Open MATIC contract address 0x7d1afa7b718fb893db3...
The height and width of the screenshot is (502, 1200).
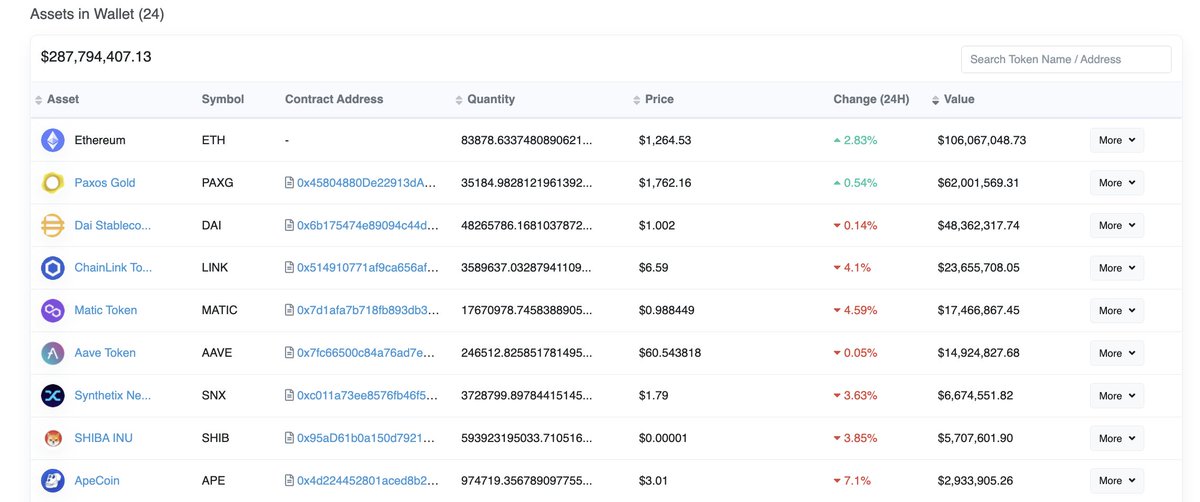368,310
